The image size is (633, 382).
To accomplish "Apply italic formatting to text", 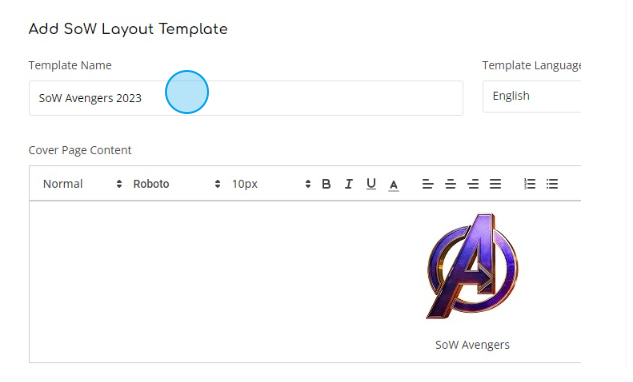I will (349, 184).
